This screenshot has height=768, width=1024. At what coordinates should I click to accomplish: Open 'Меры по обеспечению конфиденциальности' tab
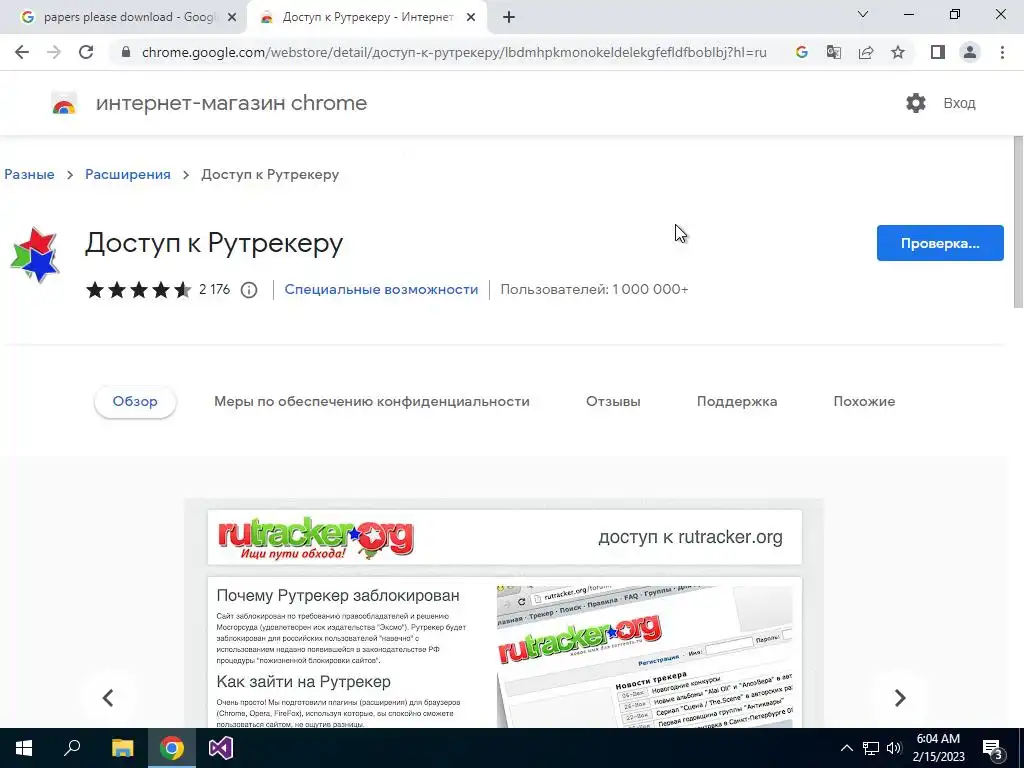click(x=372, y=402)
